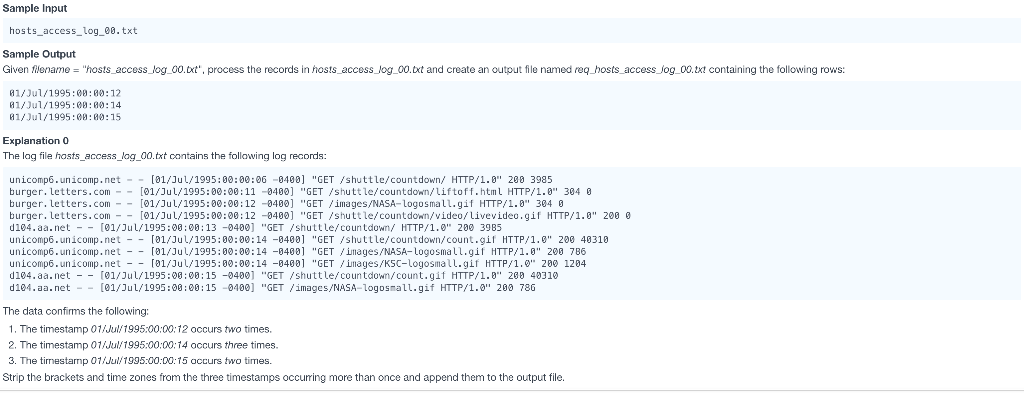Image resolution: width=1024 pixels, height=397 pixels.
Task: Click the log line ending 200 3985 from unicomp6
Action: pyautogui.click(x=282, y=180)
